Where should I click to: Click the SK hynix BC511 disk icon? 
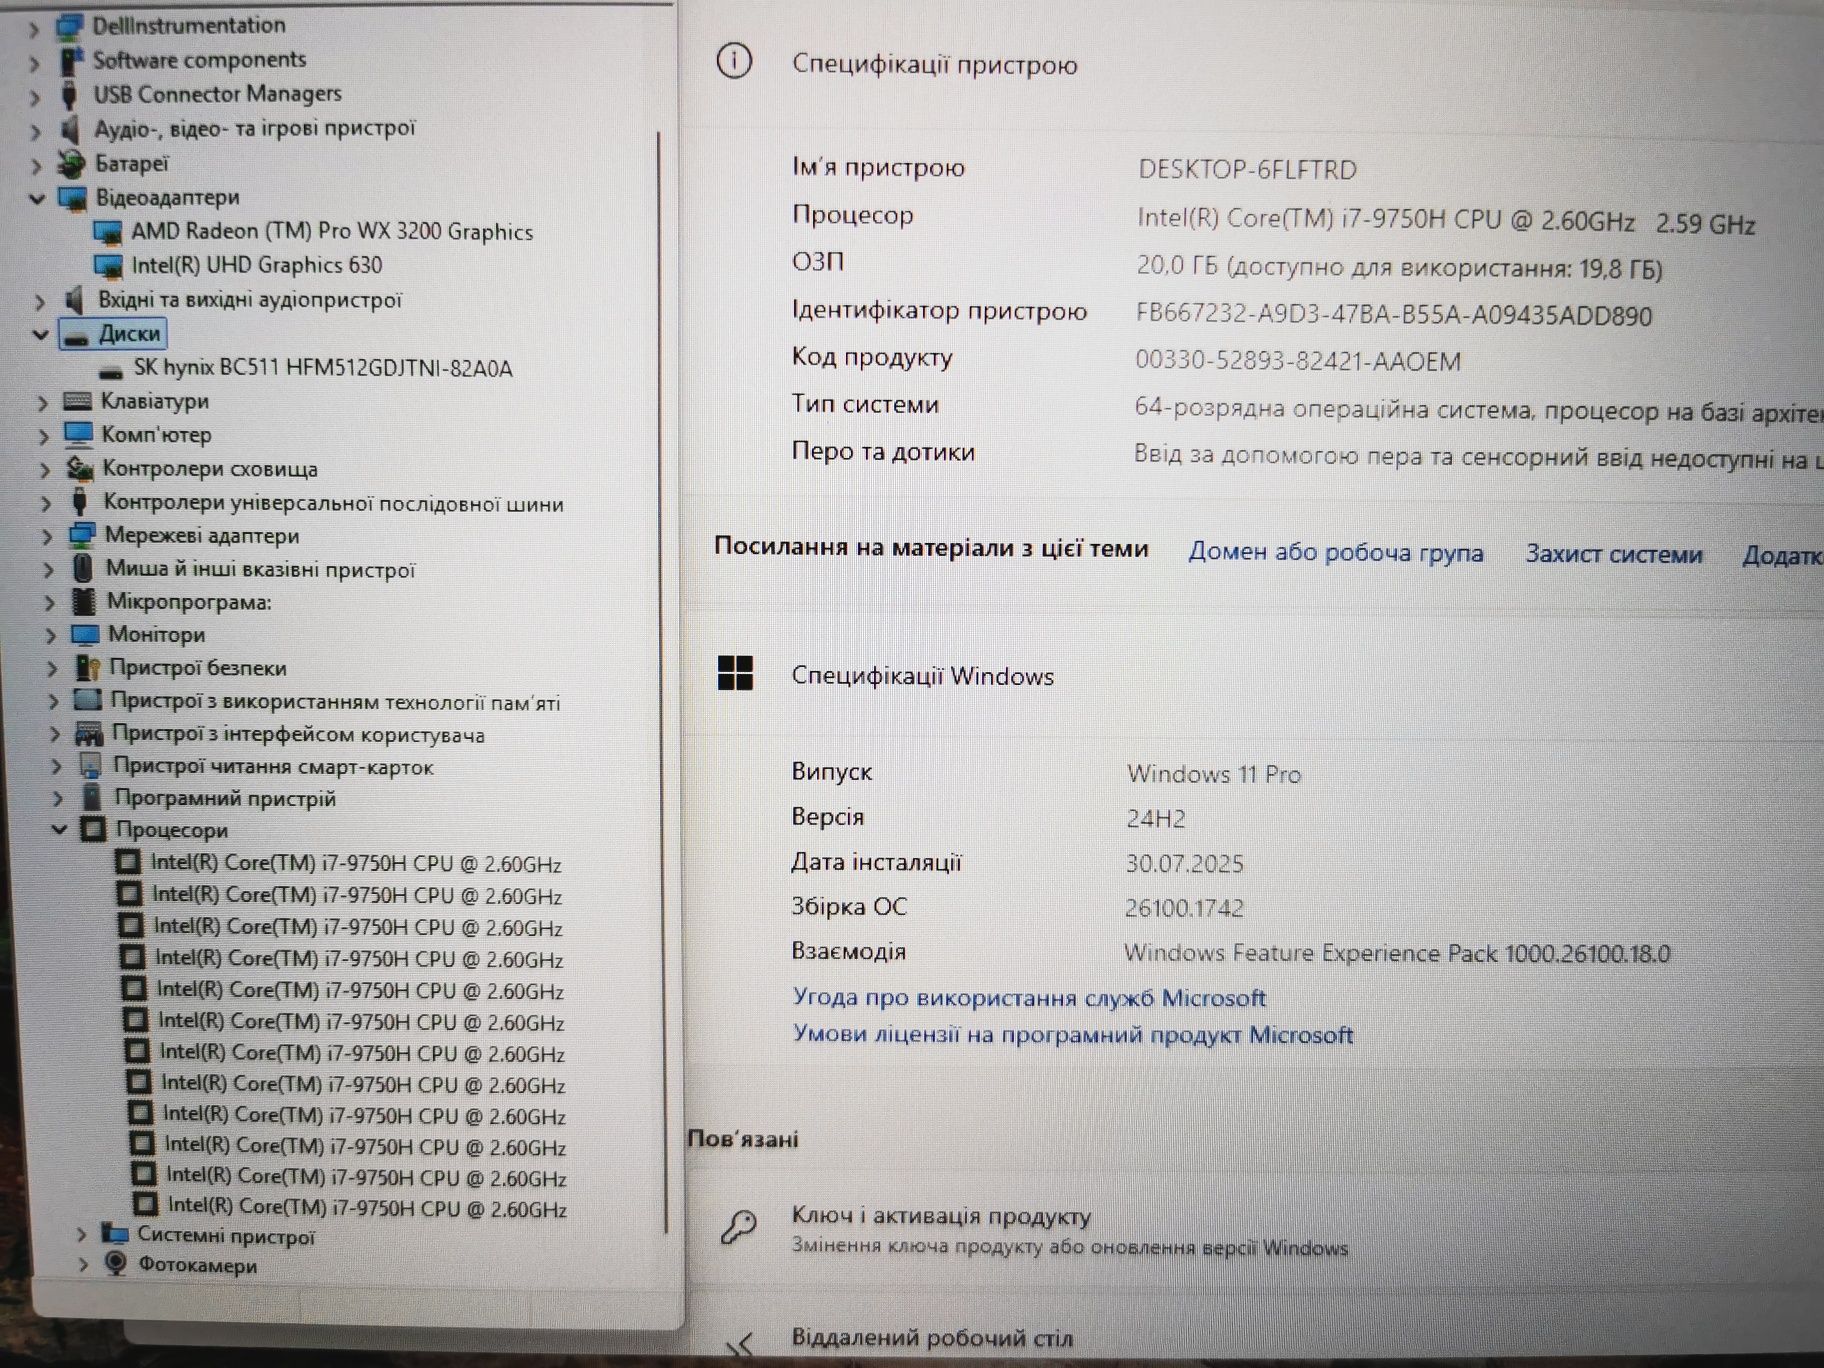coord(111,371)
